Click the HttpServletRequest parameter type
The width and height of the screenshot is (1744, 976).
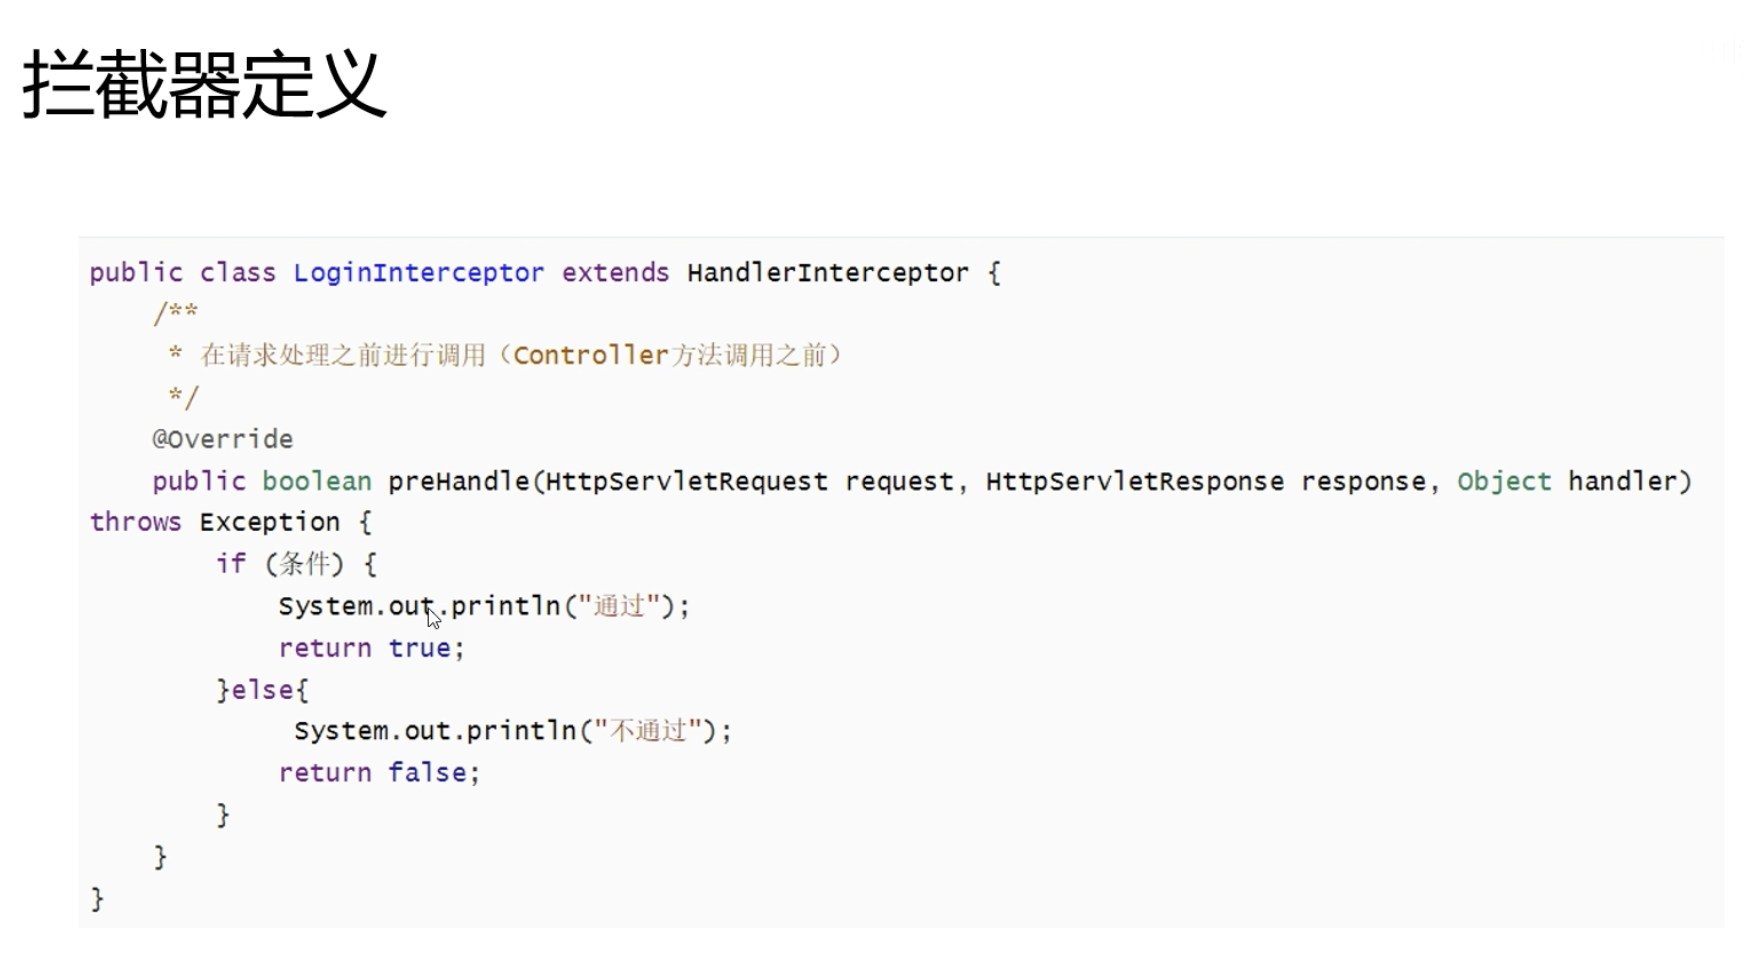(686, 481)
